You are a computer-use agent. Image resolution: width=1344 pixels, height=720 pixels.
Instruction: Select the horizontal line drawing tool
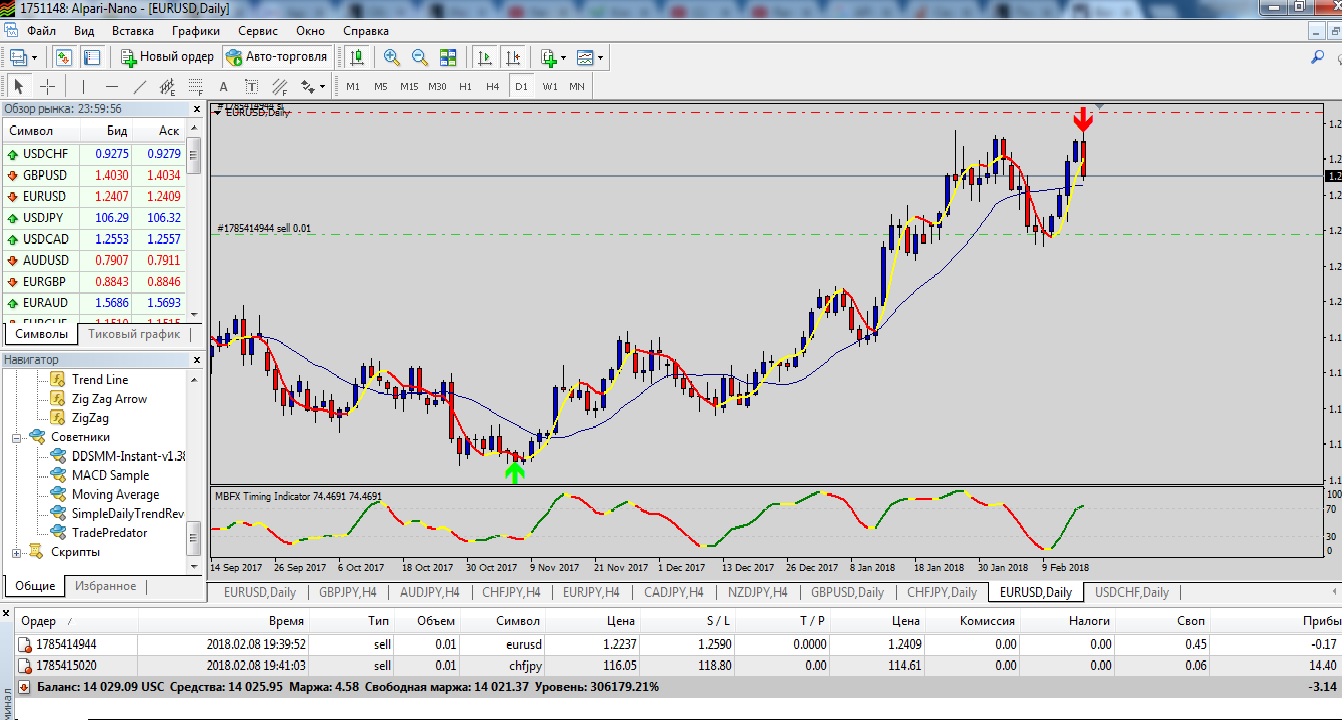tap(112, 86)
